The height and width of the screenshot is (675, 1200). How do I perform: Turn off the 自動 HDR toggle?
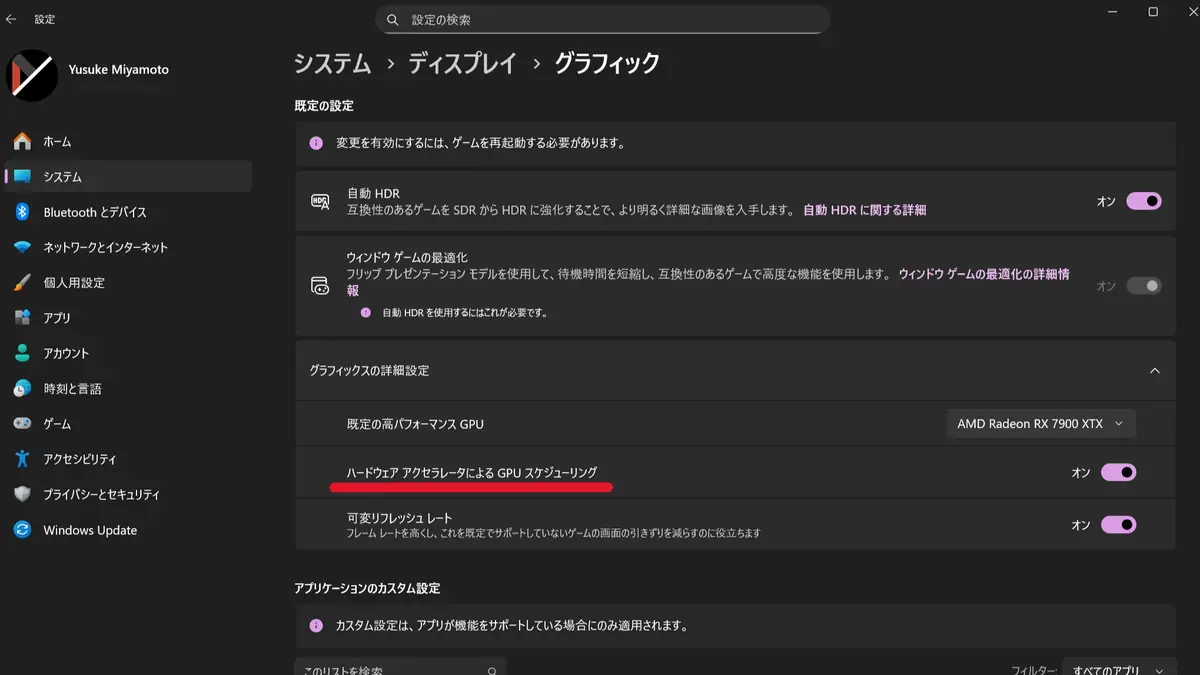tap(1144, 201)
